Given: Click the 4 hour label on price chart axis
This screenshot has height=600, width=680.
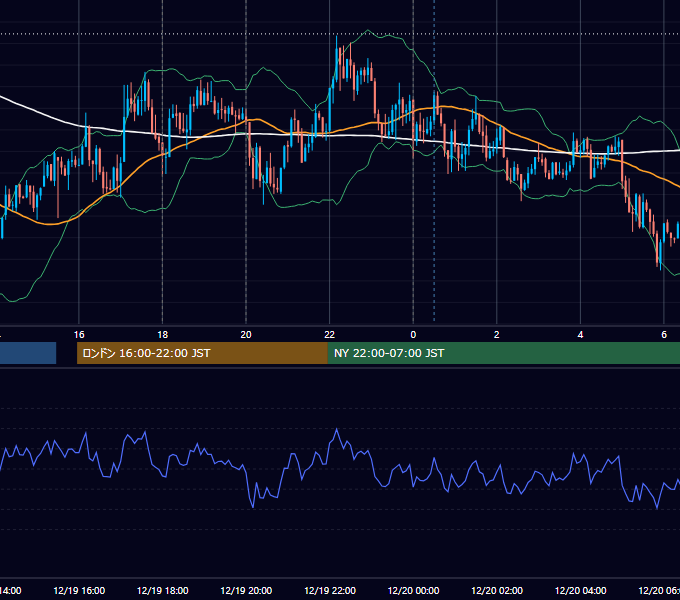Looking at the screenshot, I should coord(580,334).
